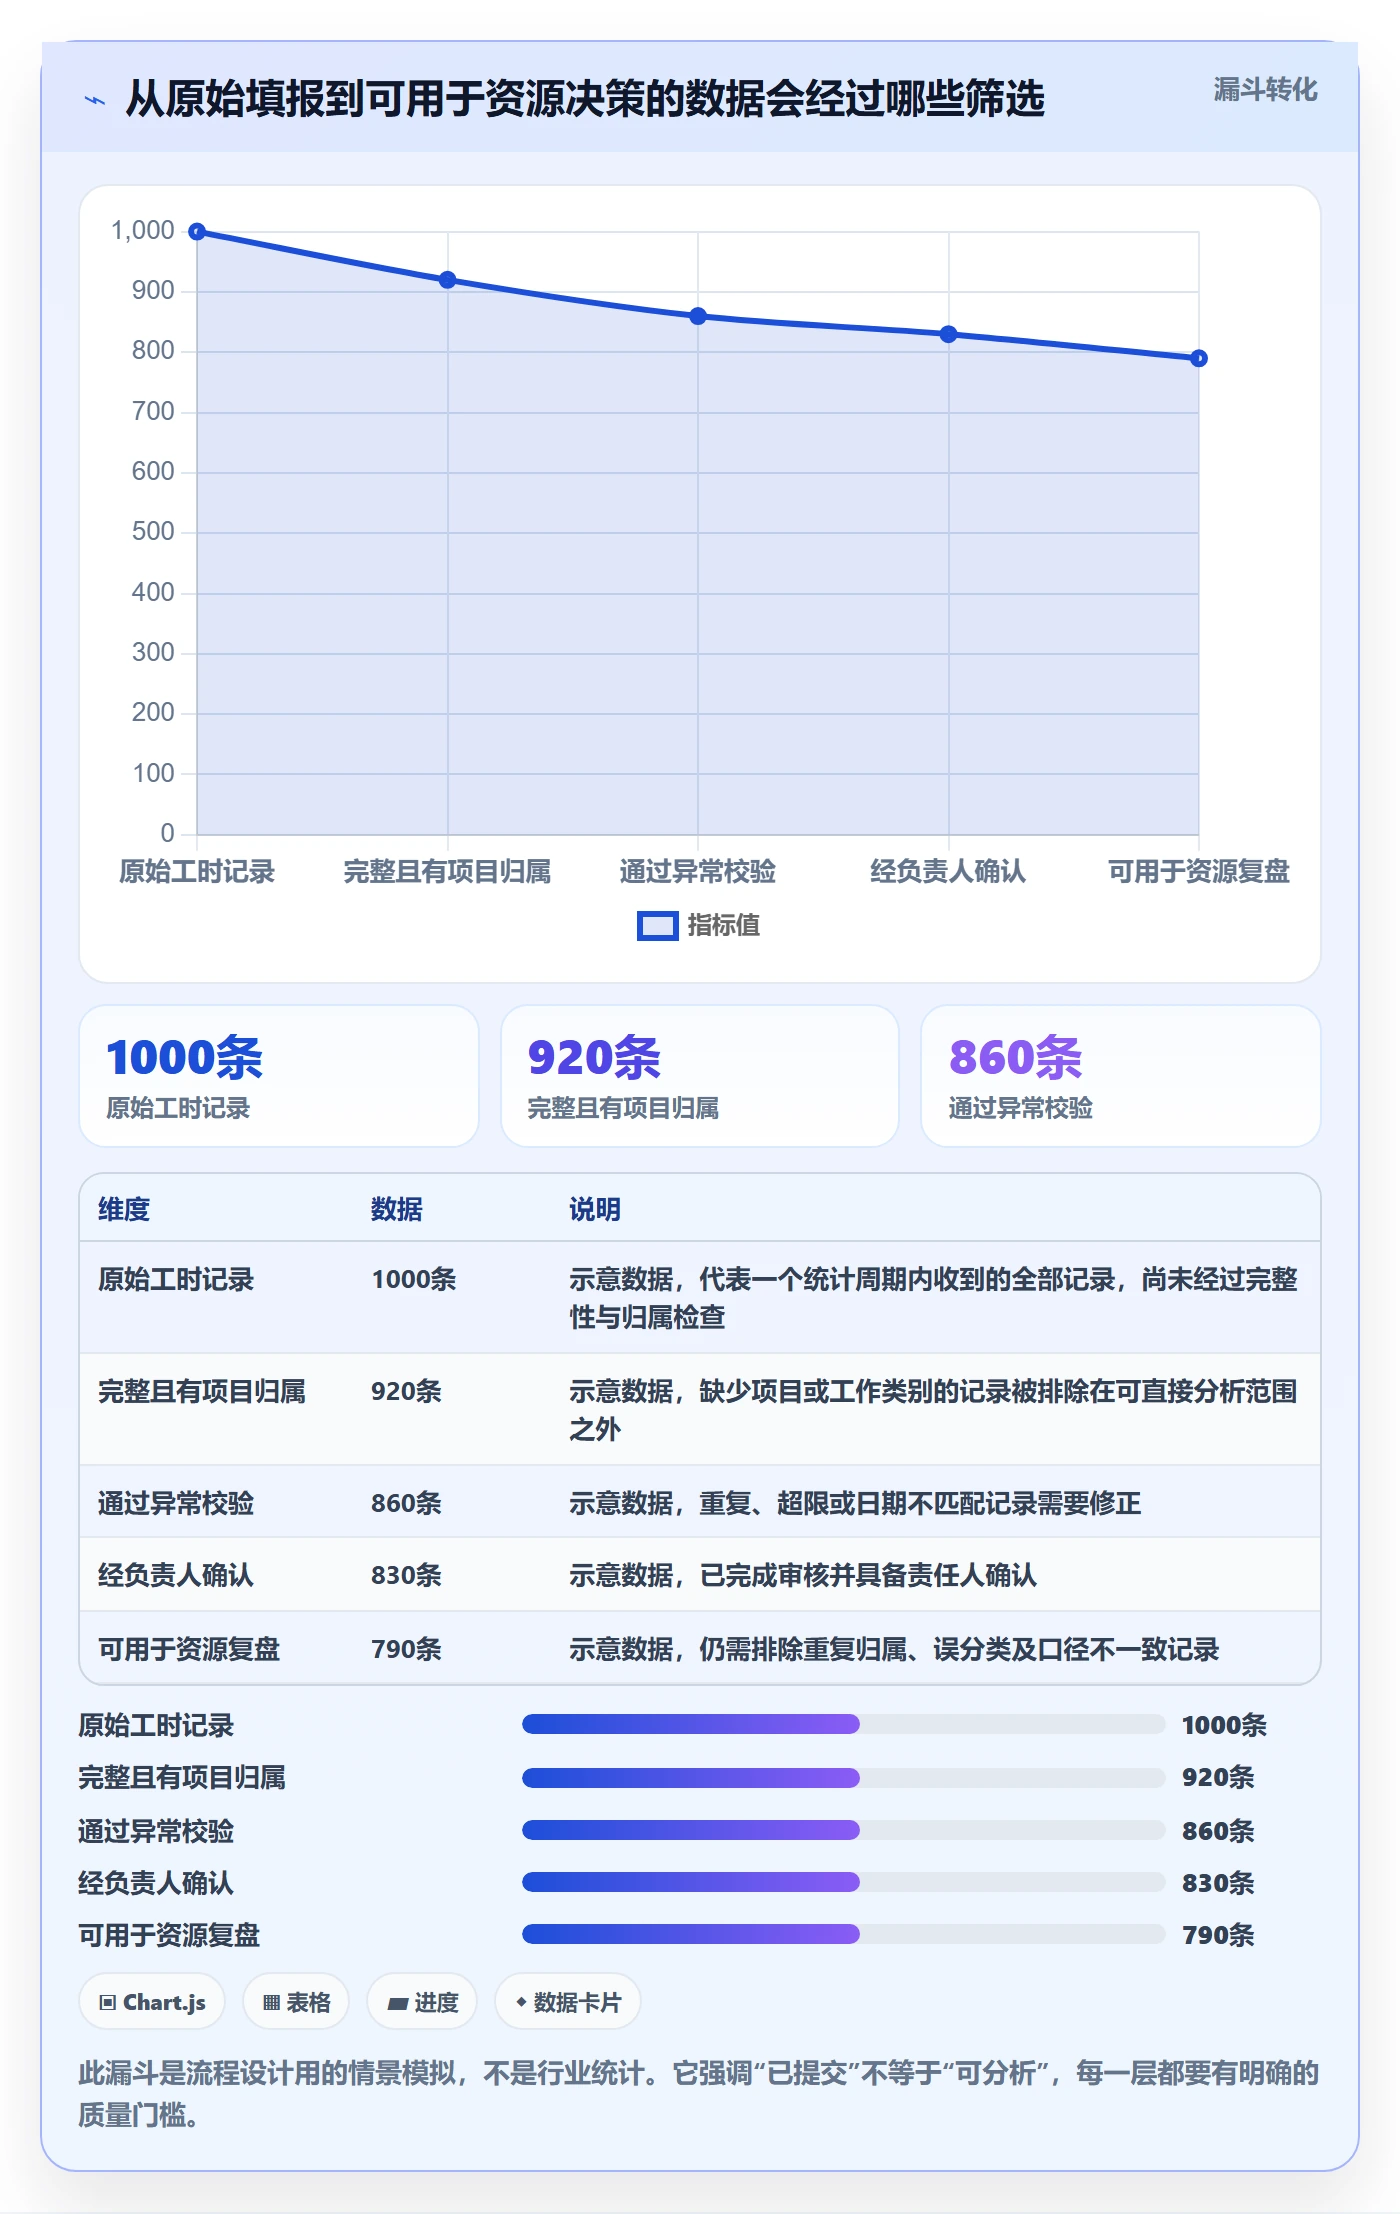
Task: Select the 原始工时记录 cell in the table
Action: point(176,1279)
